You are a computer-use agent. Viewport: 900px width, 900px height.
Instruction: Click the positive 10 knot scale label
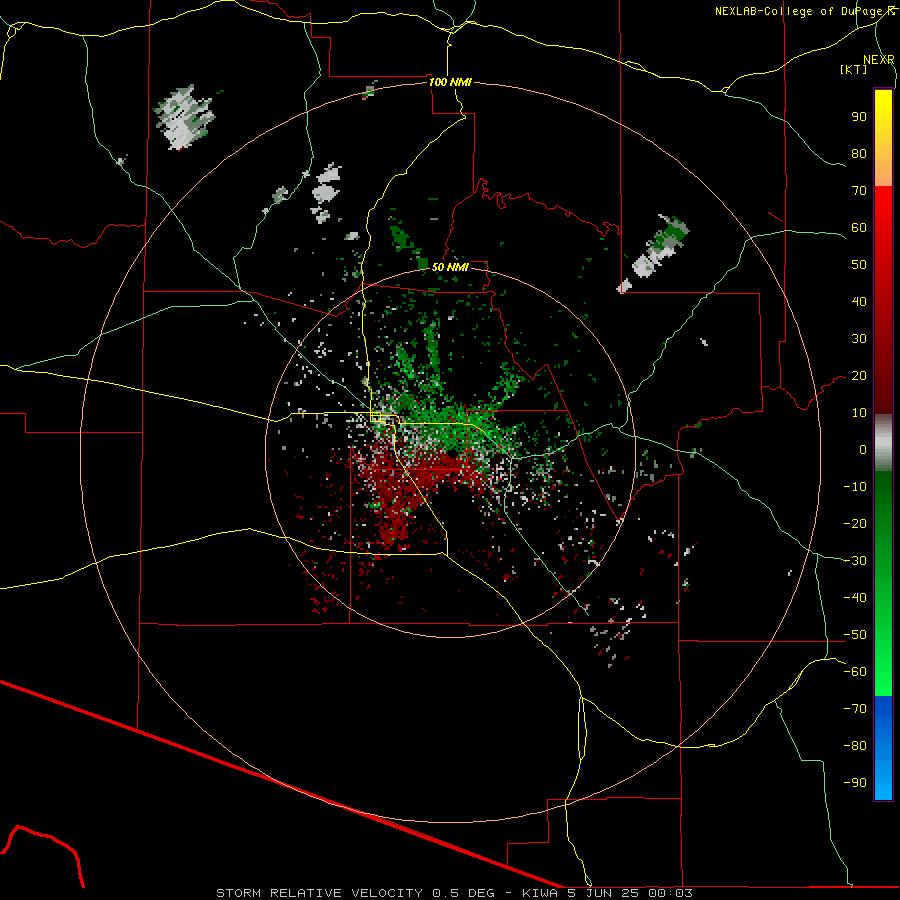click(x=859, y=413)
